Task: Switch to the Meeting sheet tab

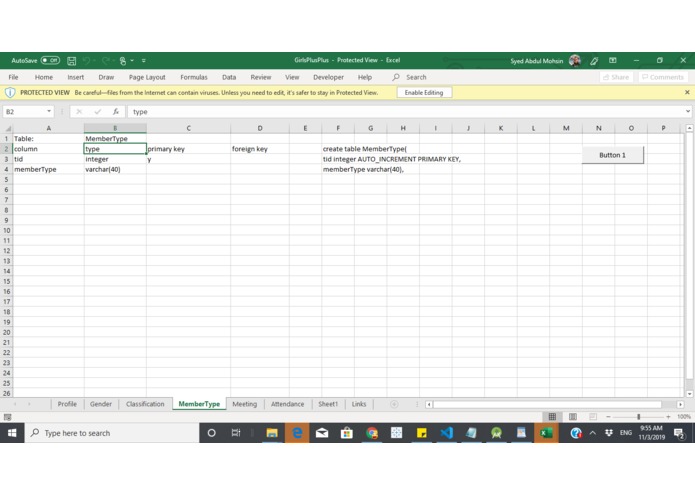Action: pyautogui.click(x=245, y=404)
